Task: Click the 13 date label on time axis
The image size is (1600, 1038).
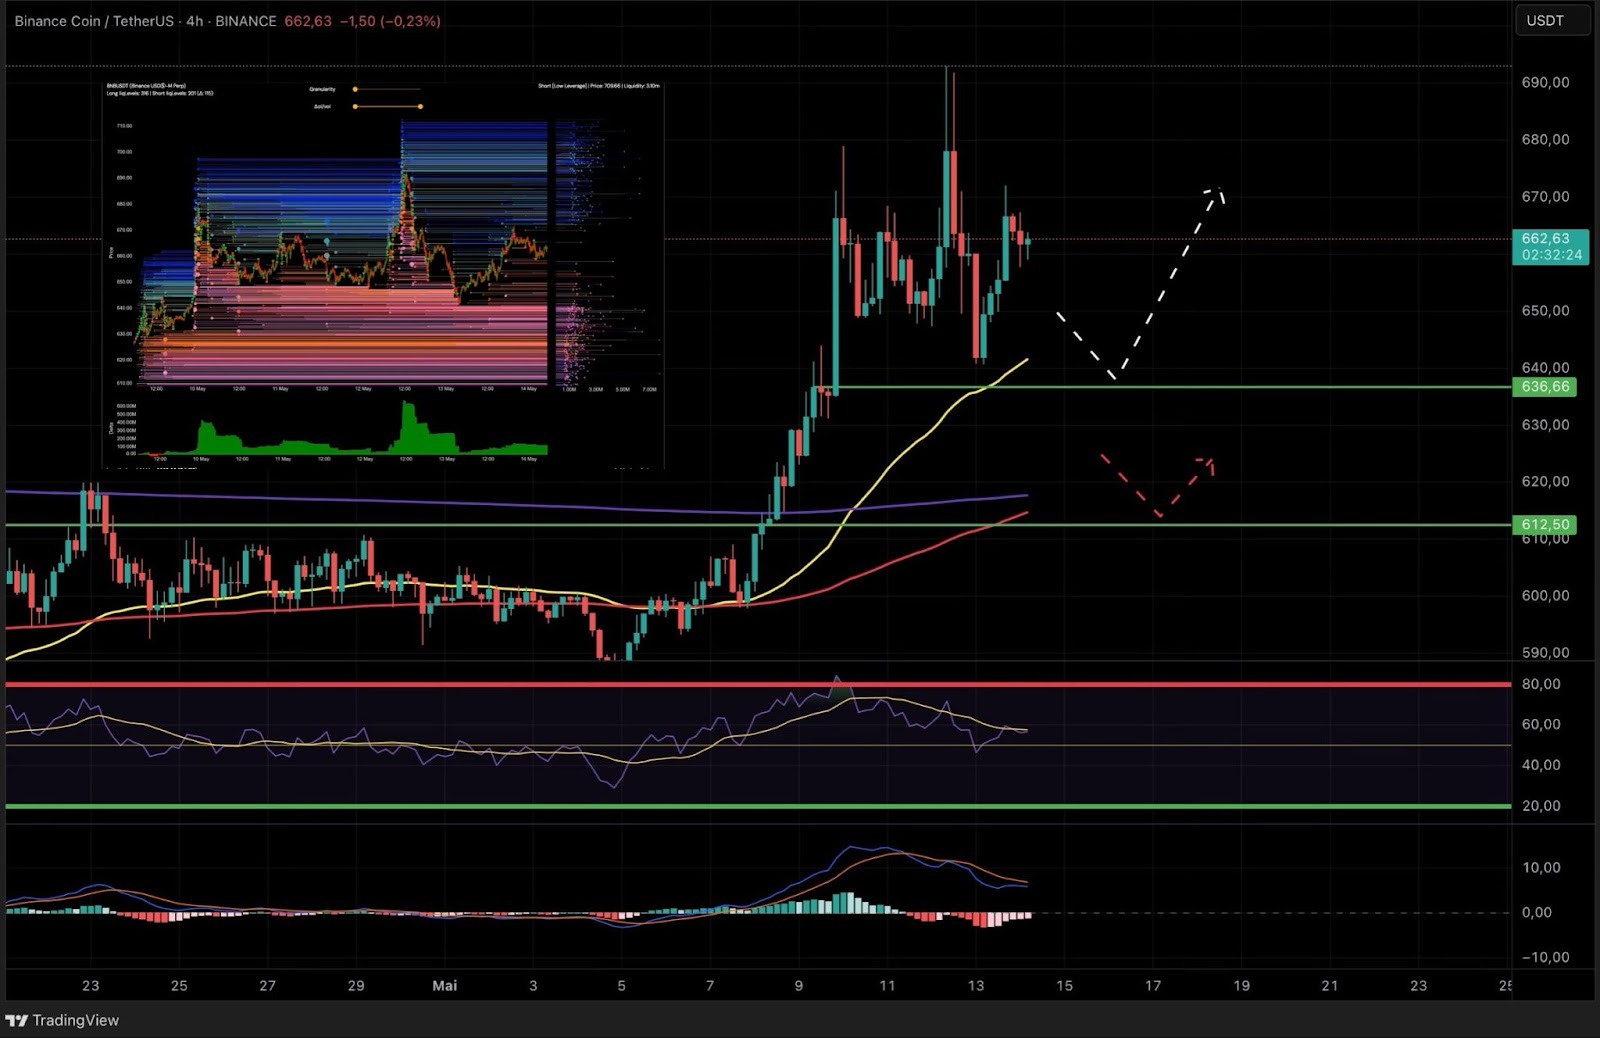Action: [976, 985]
